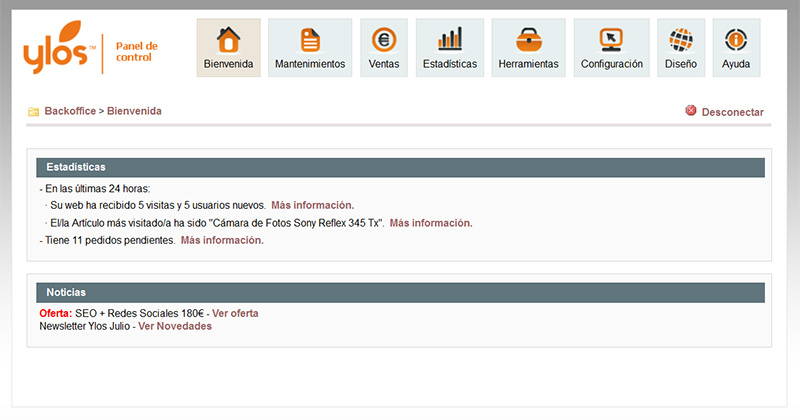Open the Estadísticas bar chart icon

[x=450, y=40]
